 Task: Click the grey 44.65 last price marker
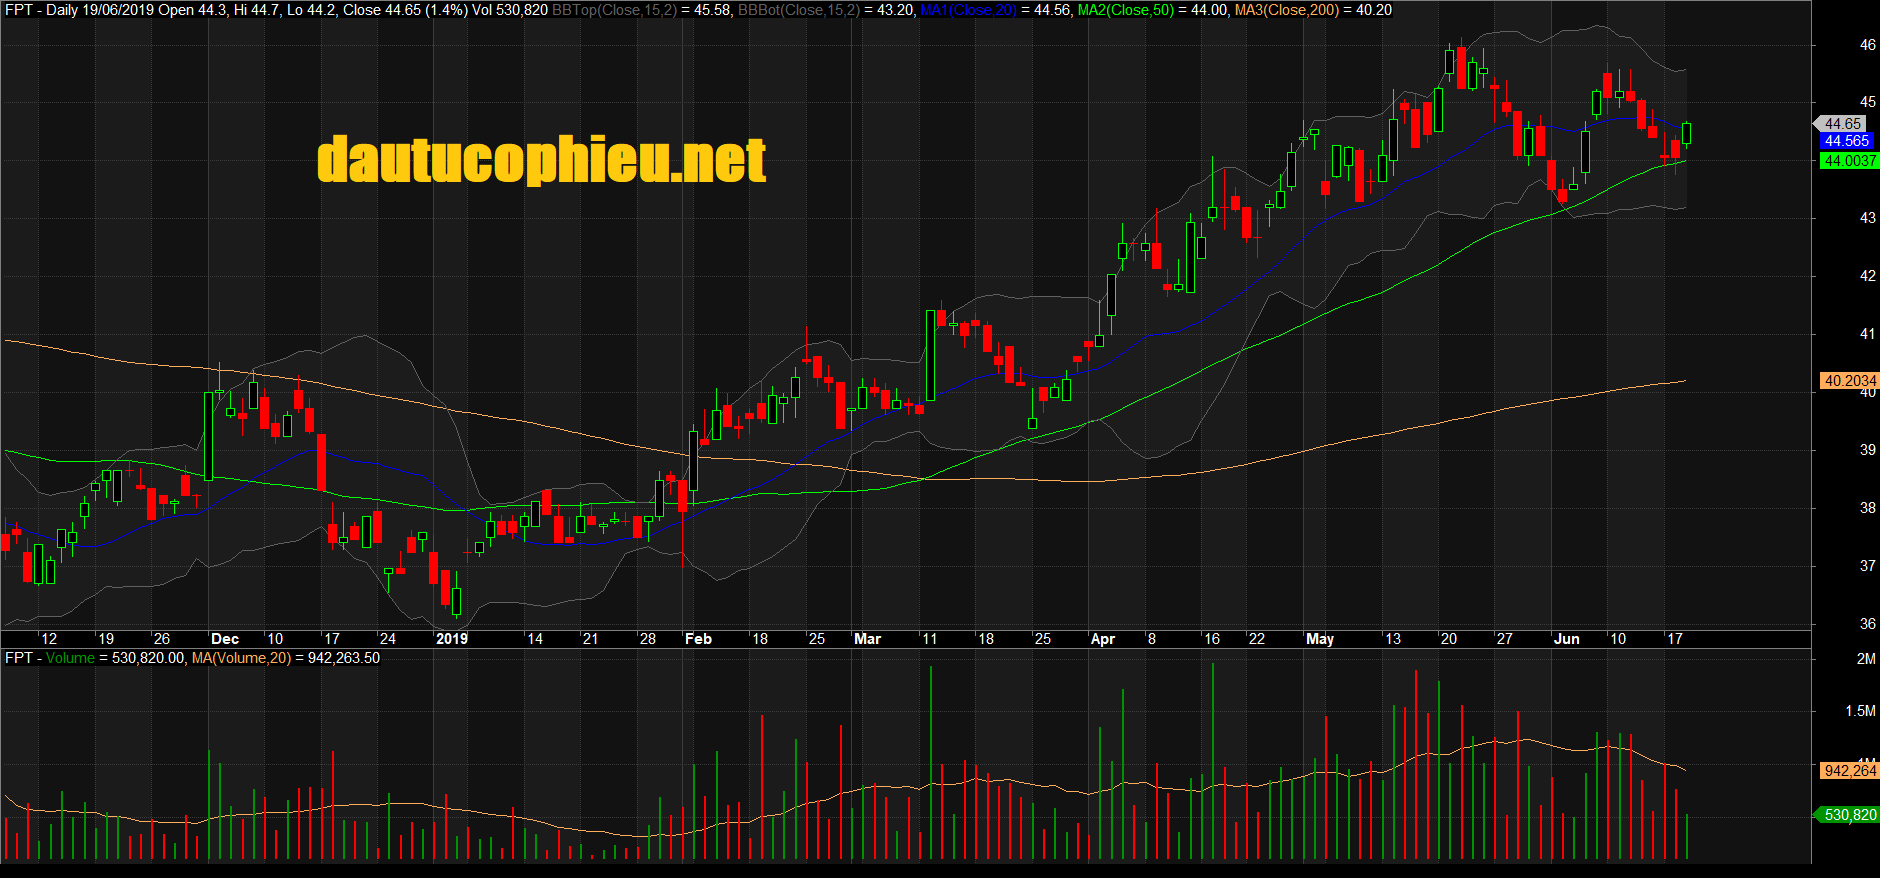(1842, 124)
